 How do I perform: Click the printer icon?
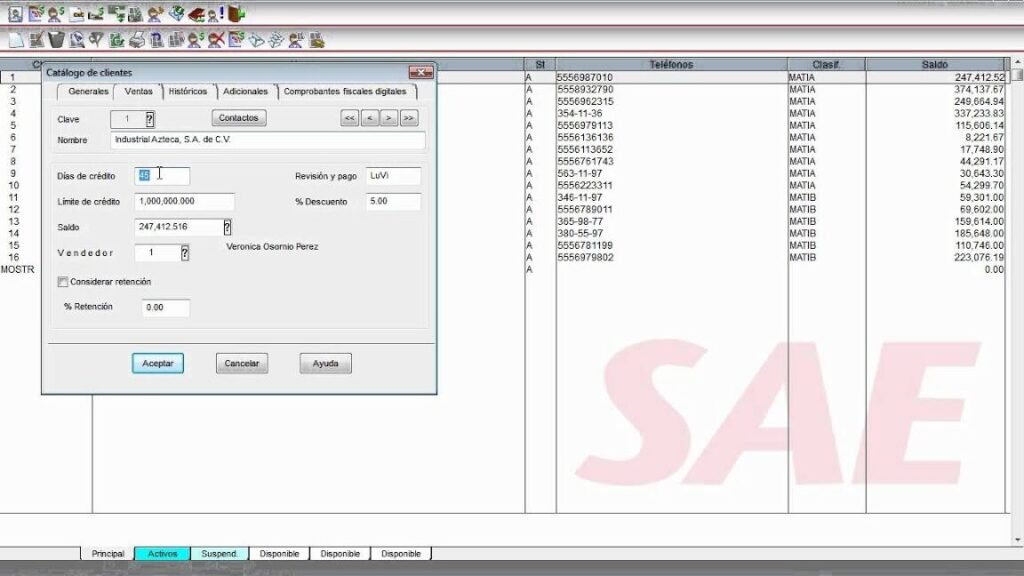[x=136, y=40]
